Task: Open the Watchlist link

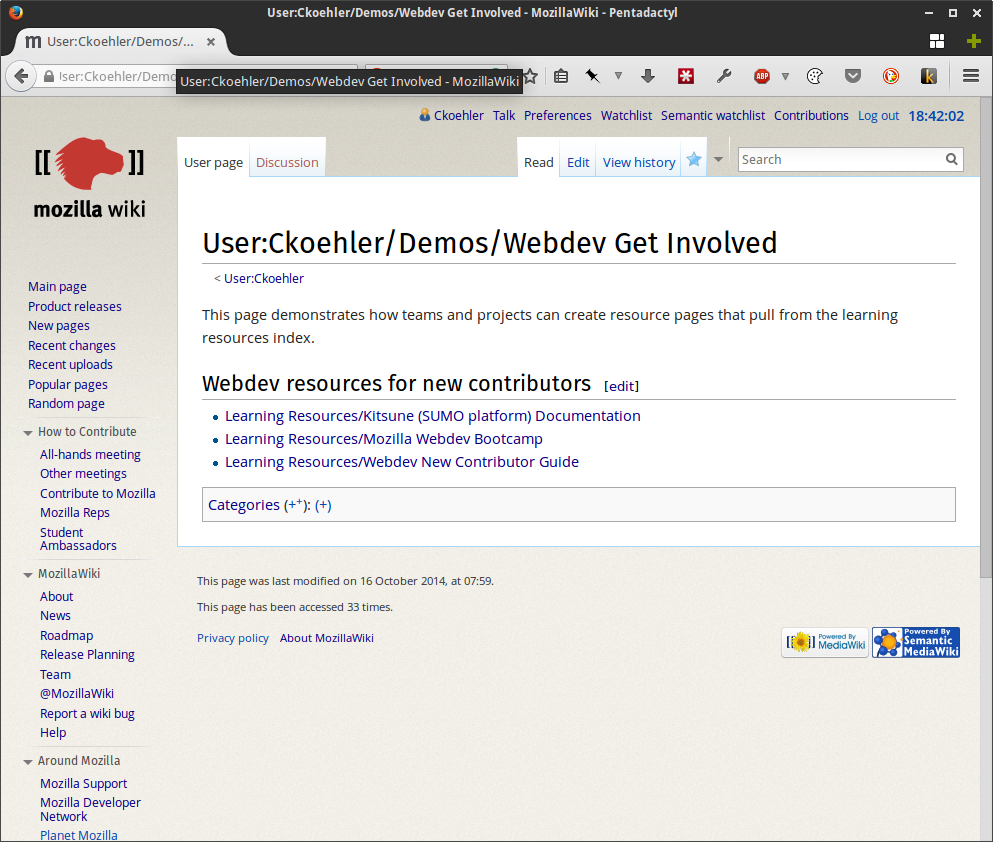Action: click(626, 116)
